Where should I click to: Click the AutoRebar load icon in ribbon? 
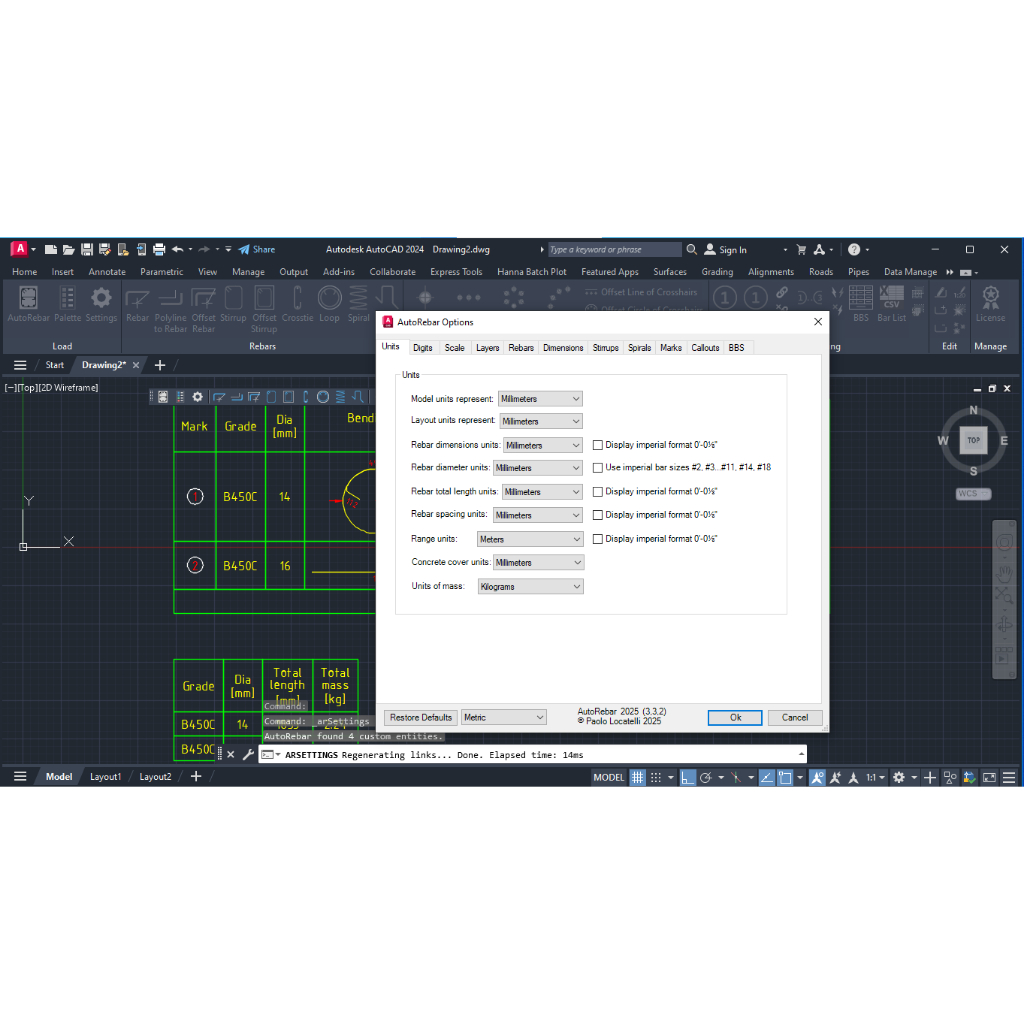click(x=28, y=304)
